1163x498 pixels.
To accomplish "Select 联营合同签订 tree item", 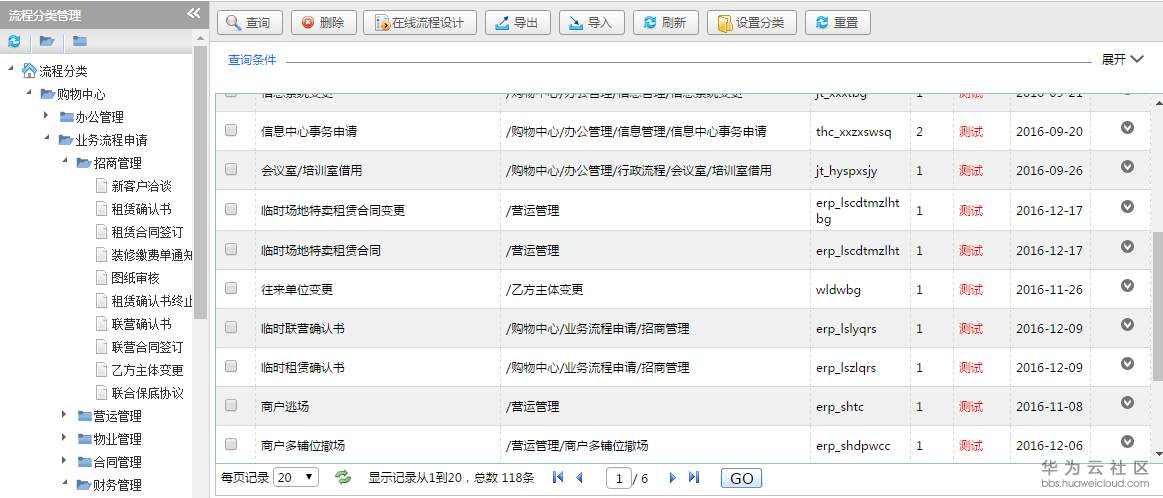I will [x=148, y=347].
